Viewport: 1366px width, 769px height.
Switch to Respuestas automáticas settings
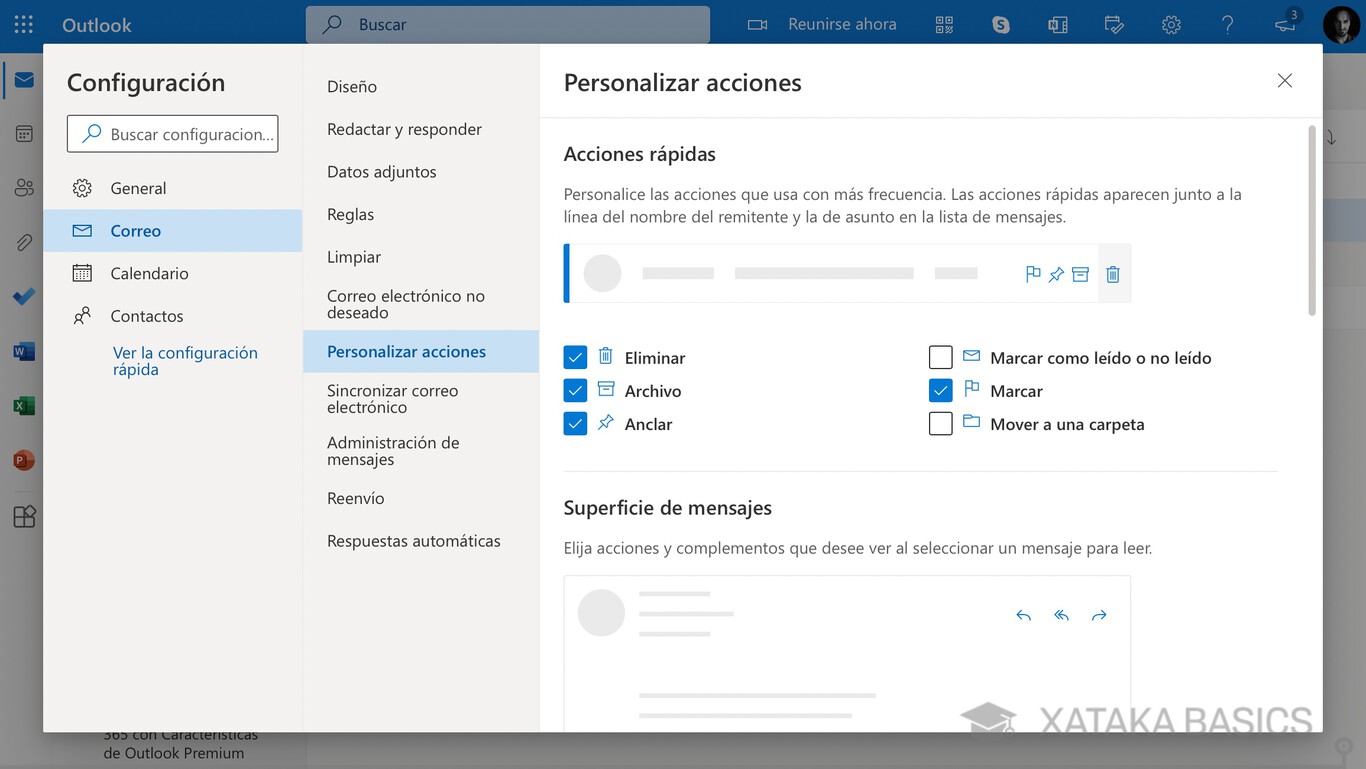click(x=413, y=540)
